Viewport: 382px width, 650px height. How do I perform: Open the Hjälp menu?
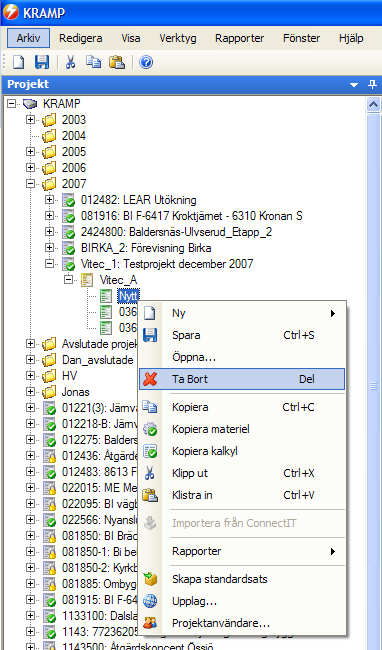[351, 39]
